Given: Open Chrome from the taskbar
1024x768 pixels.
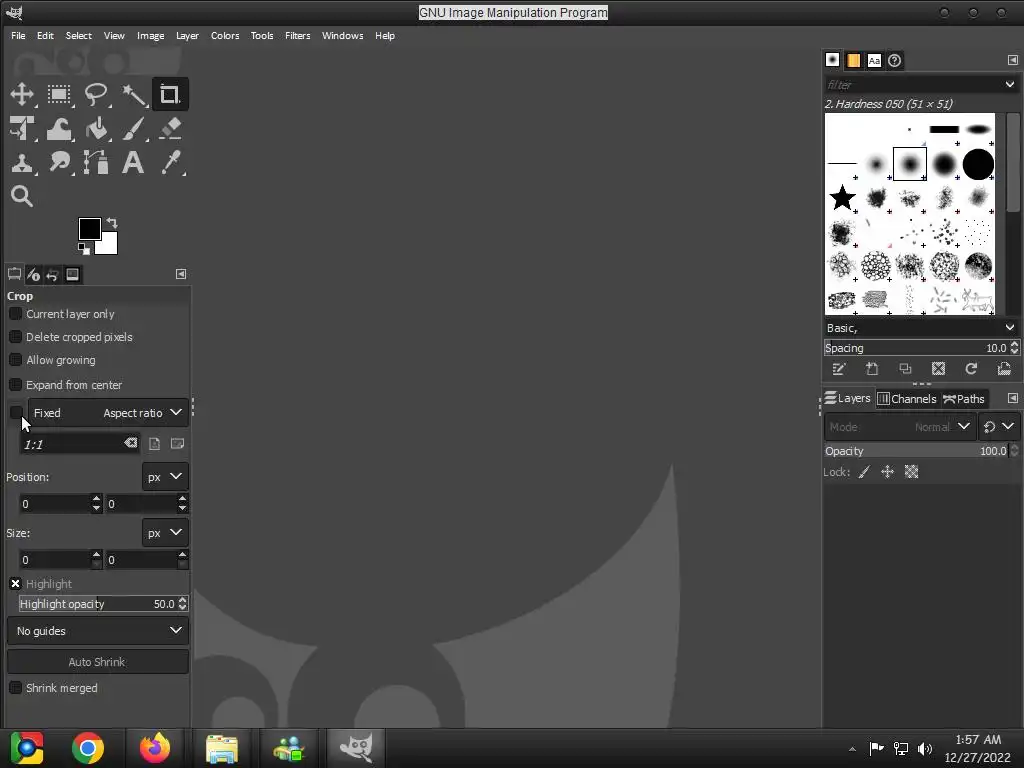Looking at the screenshot, I should coord(88,748).
